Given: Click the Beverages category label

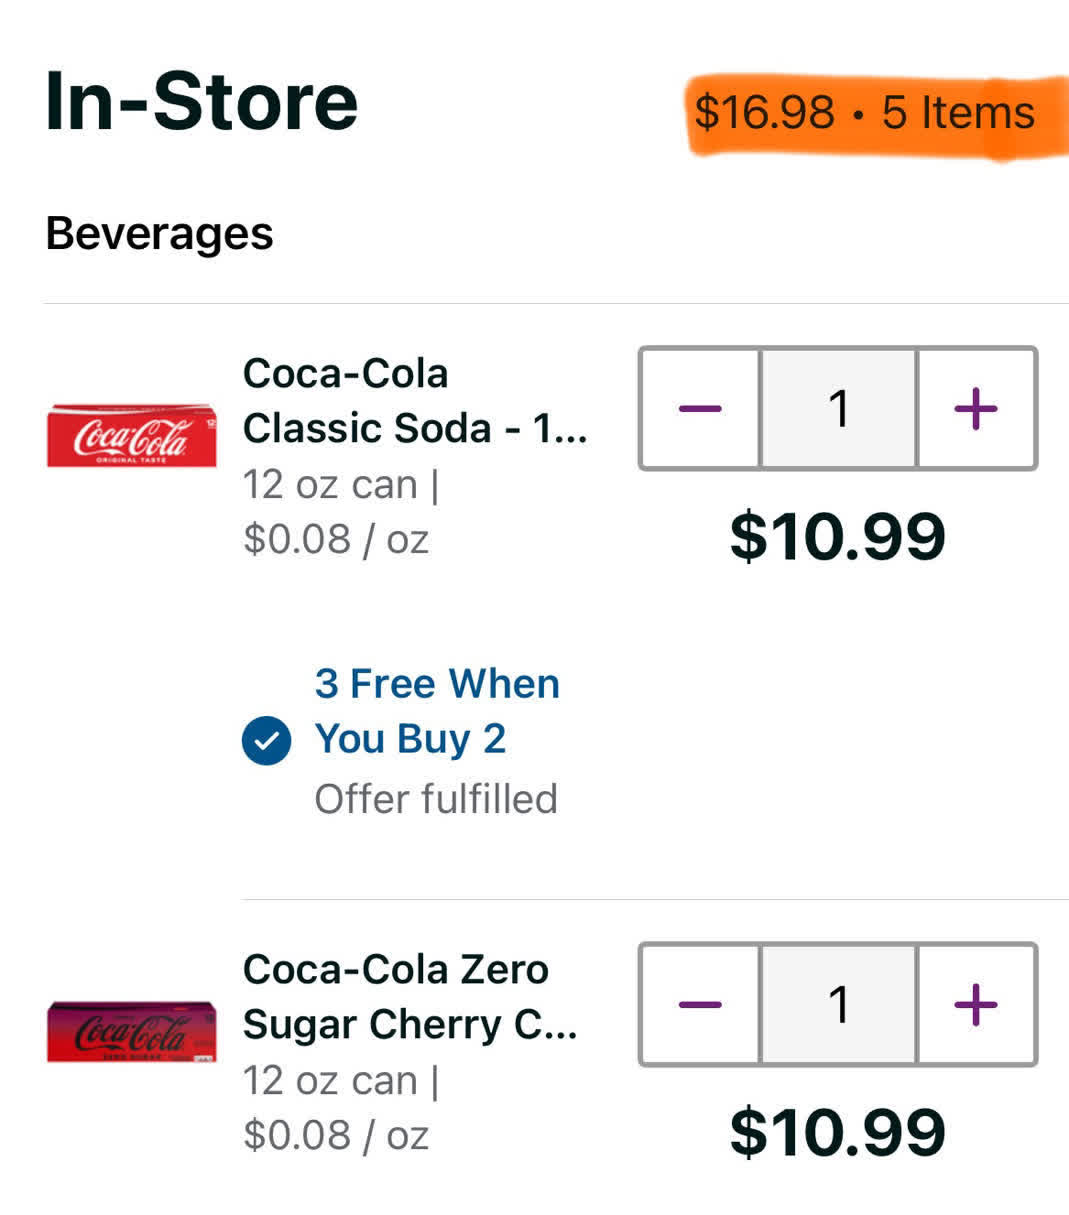Looking at the screenshot, I should click(x=159, y=234).
